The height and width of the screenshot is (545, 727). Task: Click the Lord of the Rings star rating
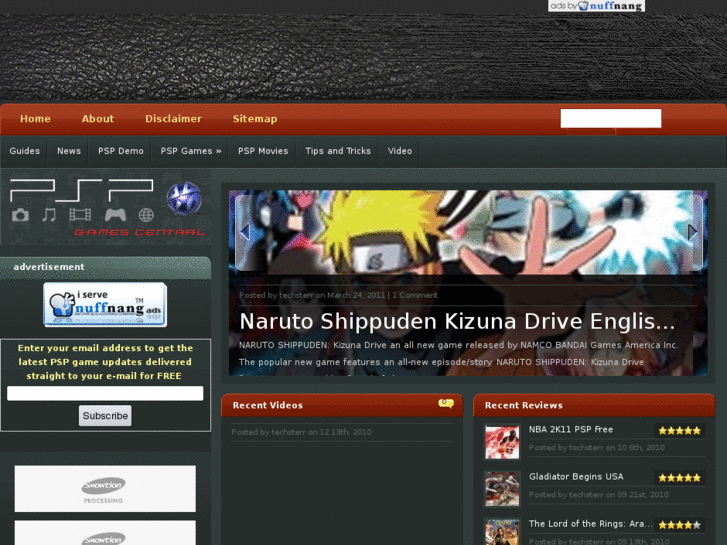[x=680, y=525]
